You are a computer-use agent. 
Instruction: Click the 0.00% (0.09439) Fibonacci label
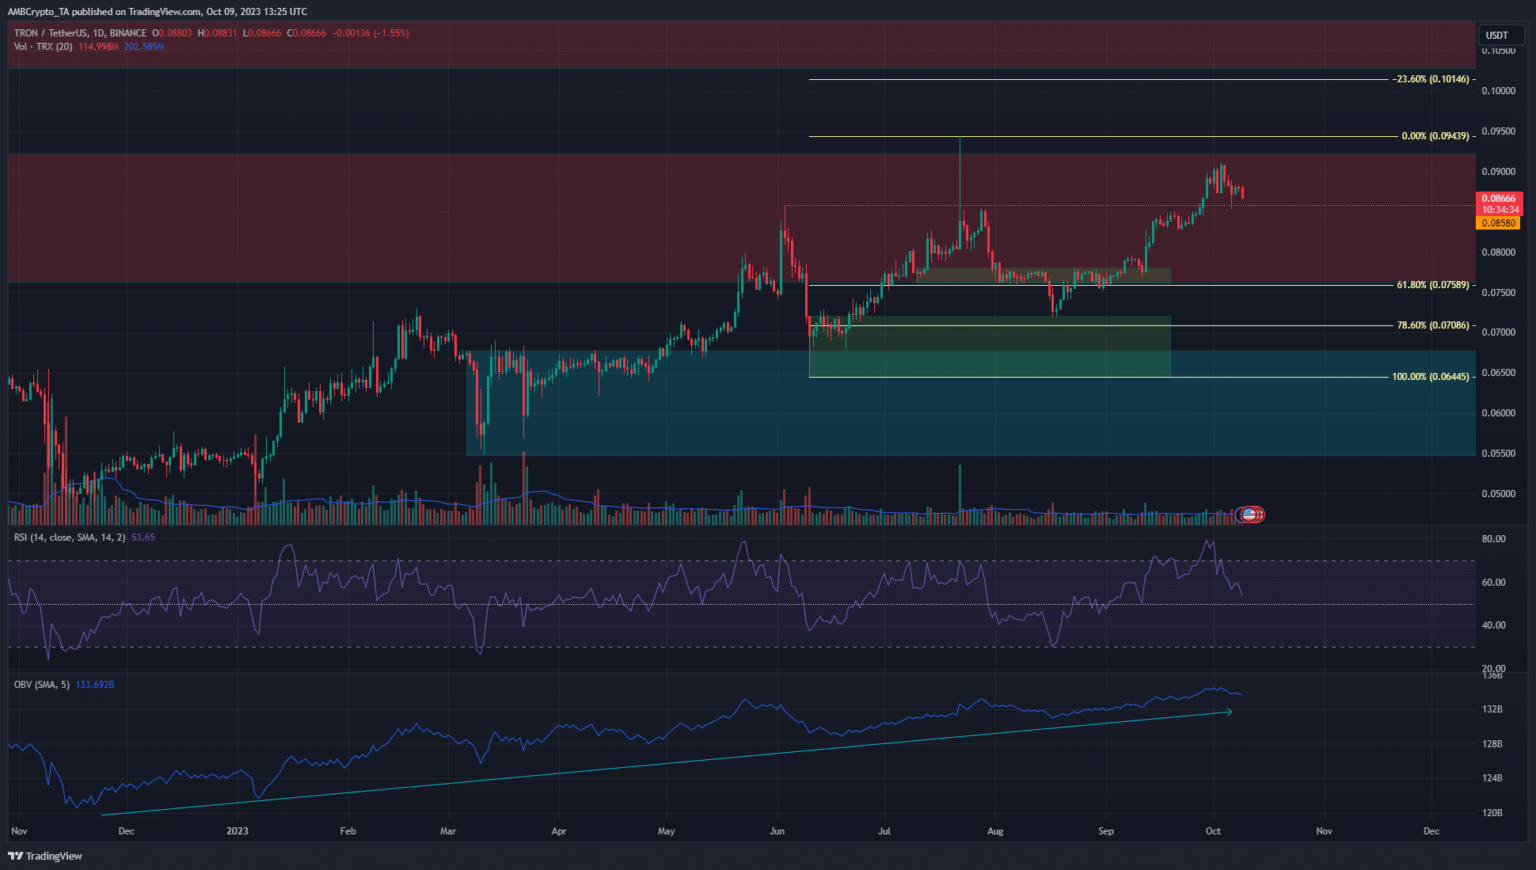point(1435,136)
